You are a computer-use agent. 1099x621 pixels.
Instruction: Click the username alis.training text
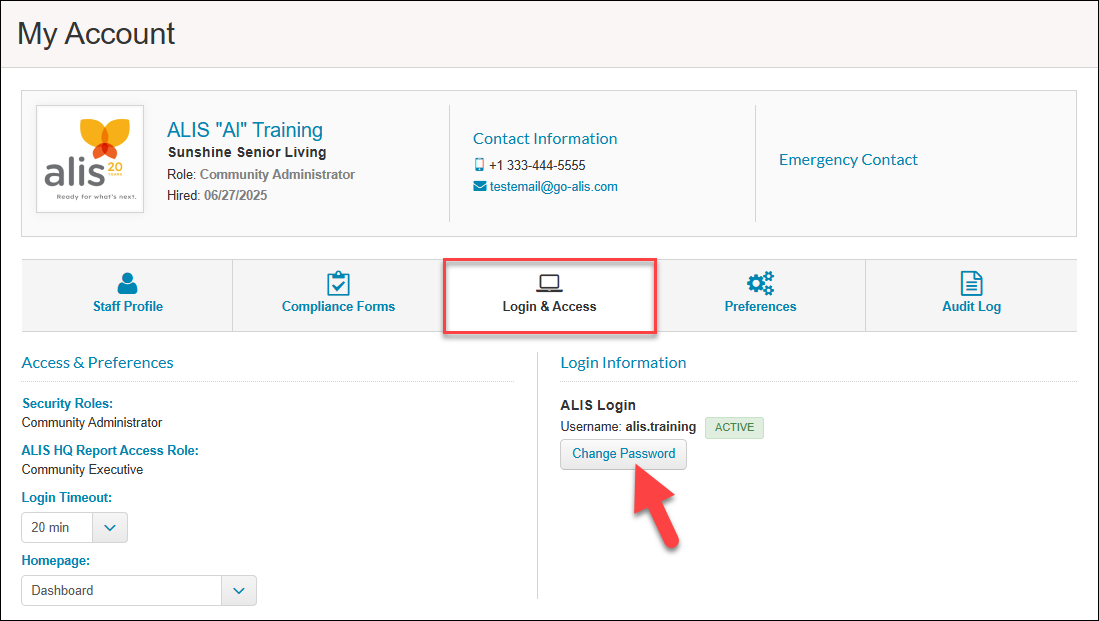pos(660,427)
